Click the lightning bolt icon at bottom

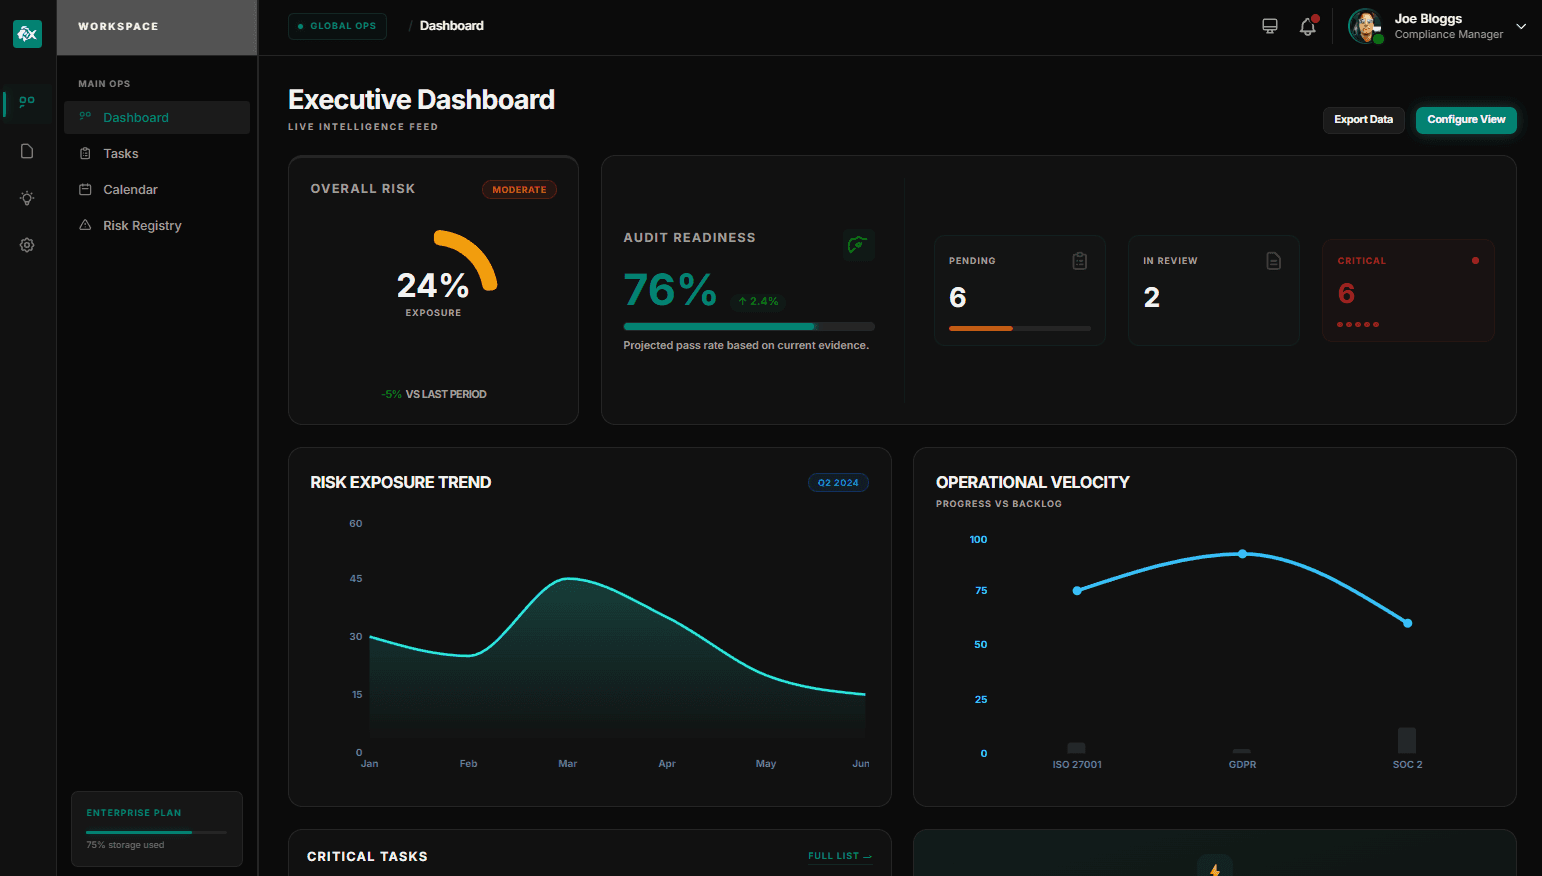(1215, 869)
